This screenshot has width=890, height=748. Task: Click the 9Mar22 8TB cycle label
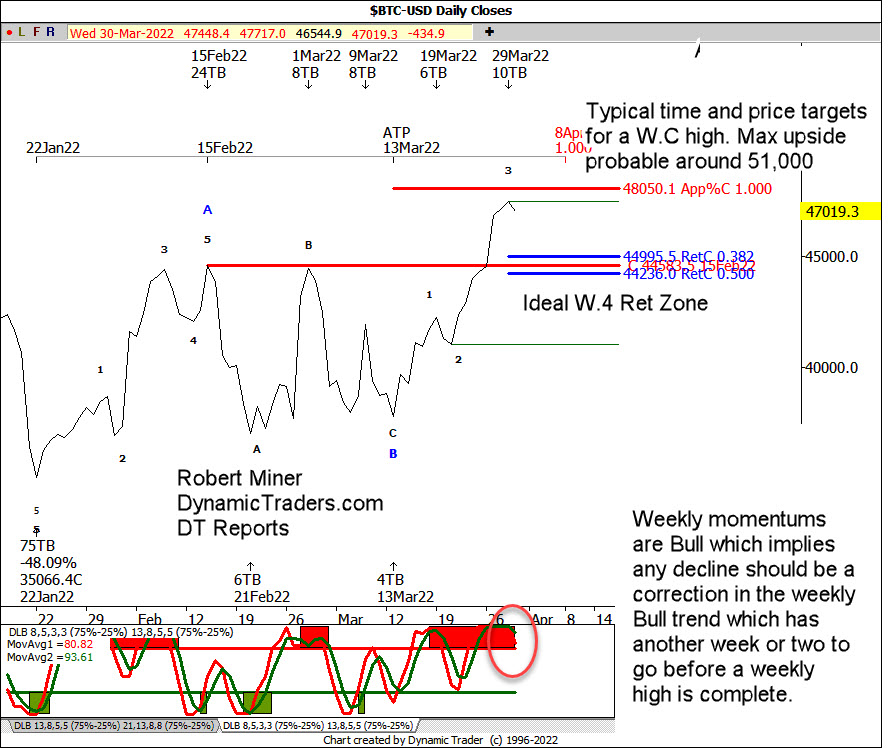[x=373, y=64]
